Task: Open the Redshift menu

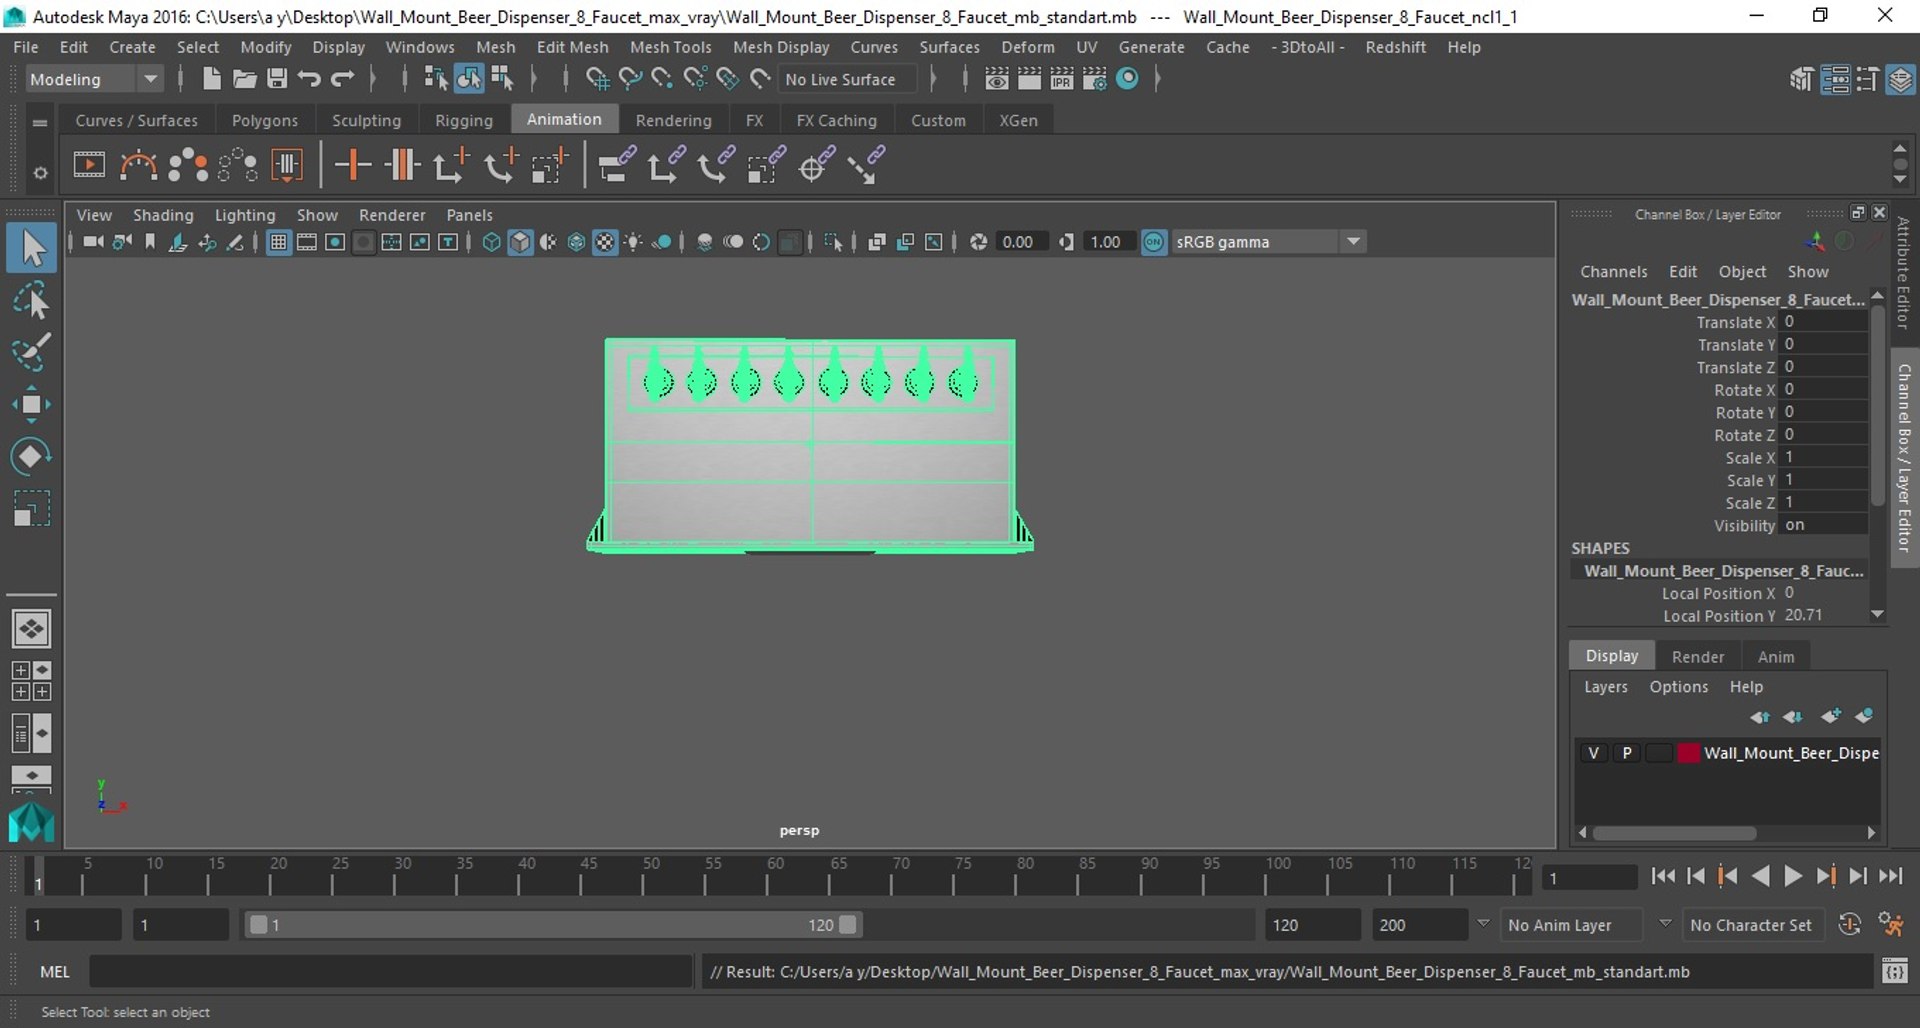Action: point(1395,47)
